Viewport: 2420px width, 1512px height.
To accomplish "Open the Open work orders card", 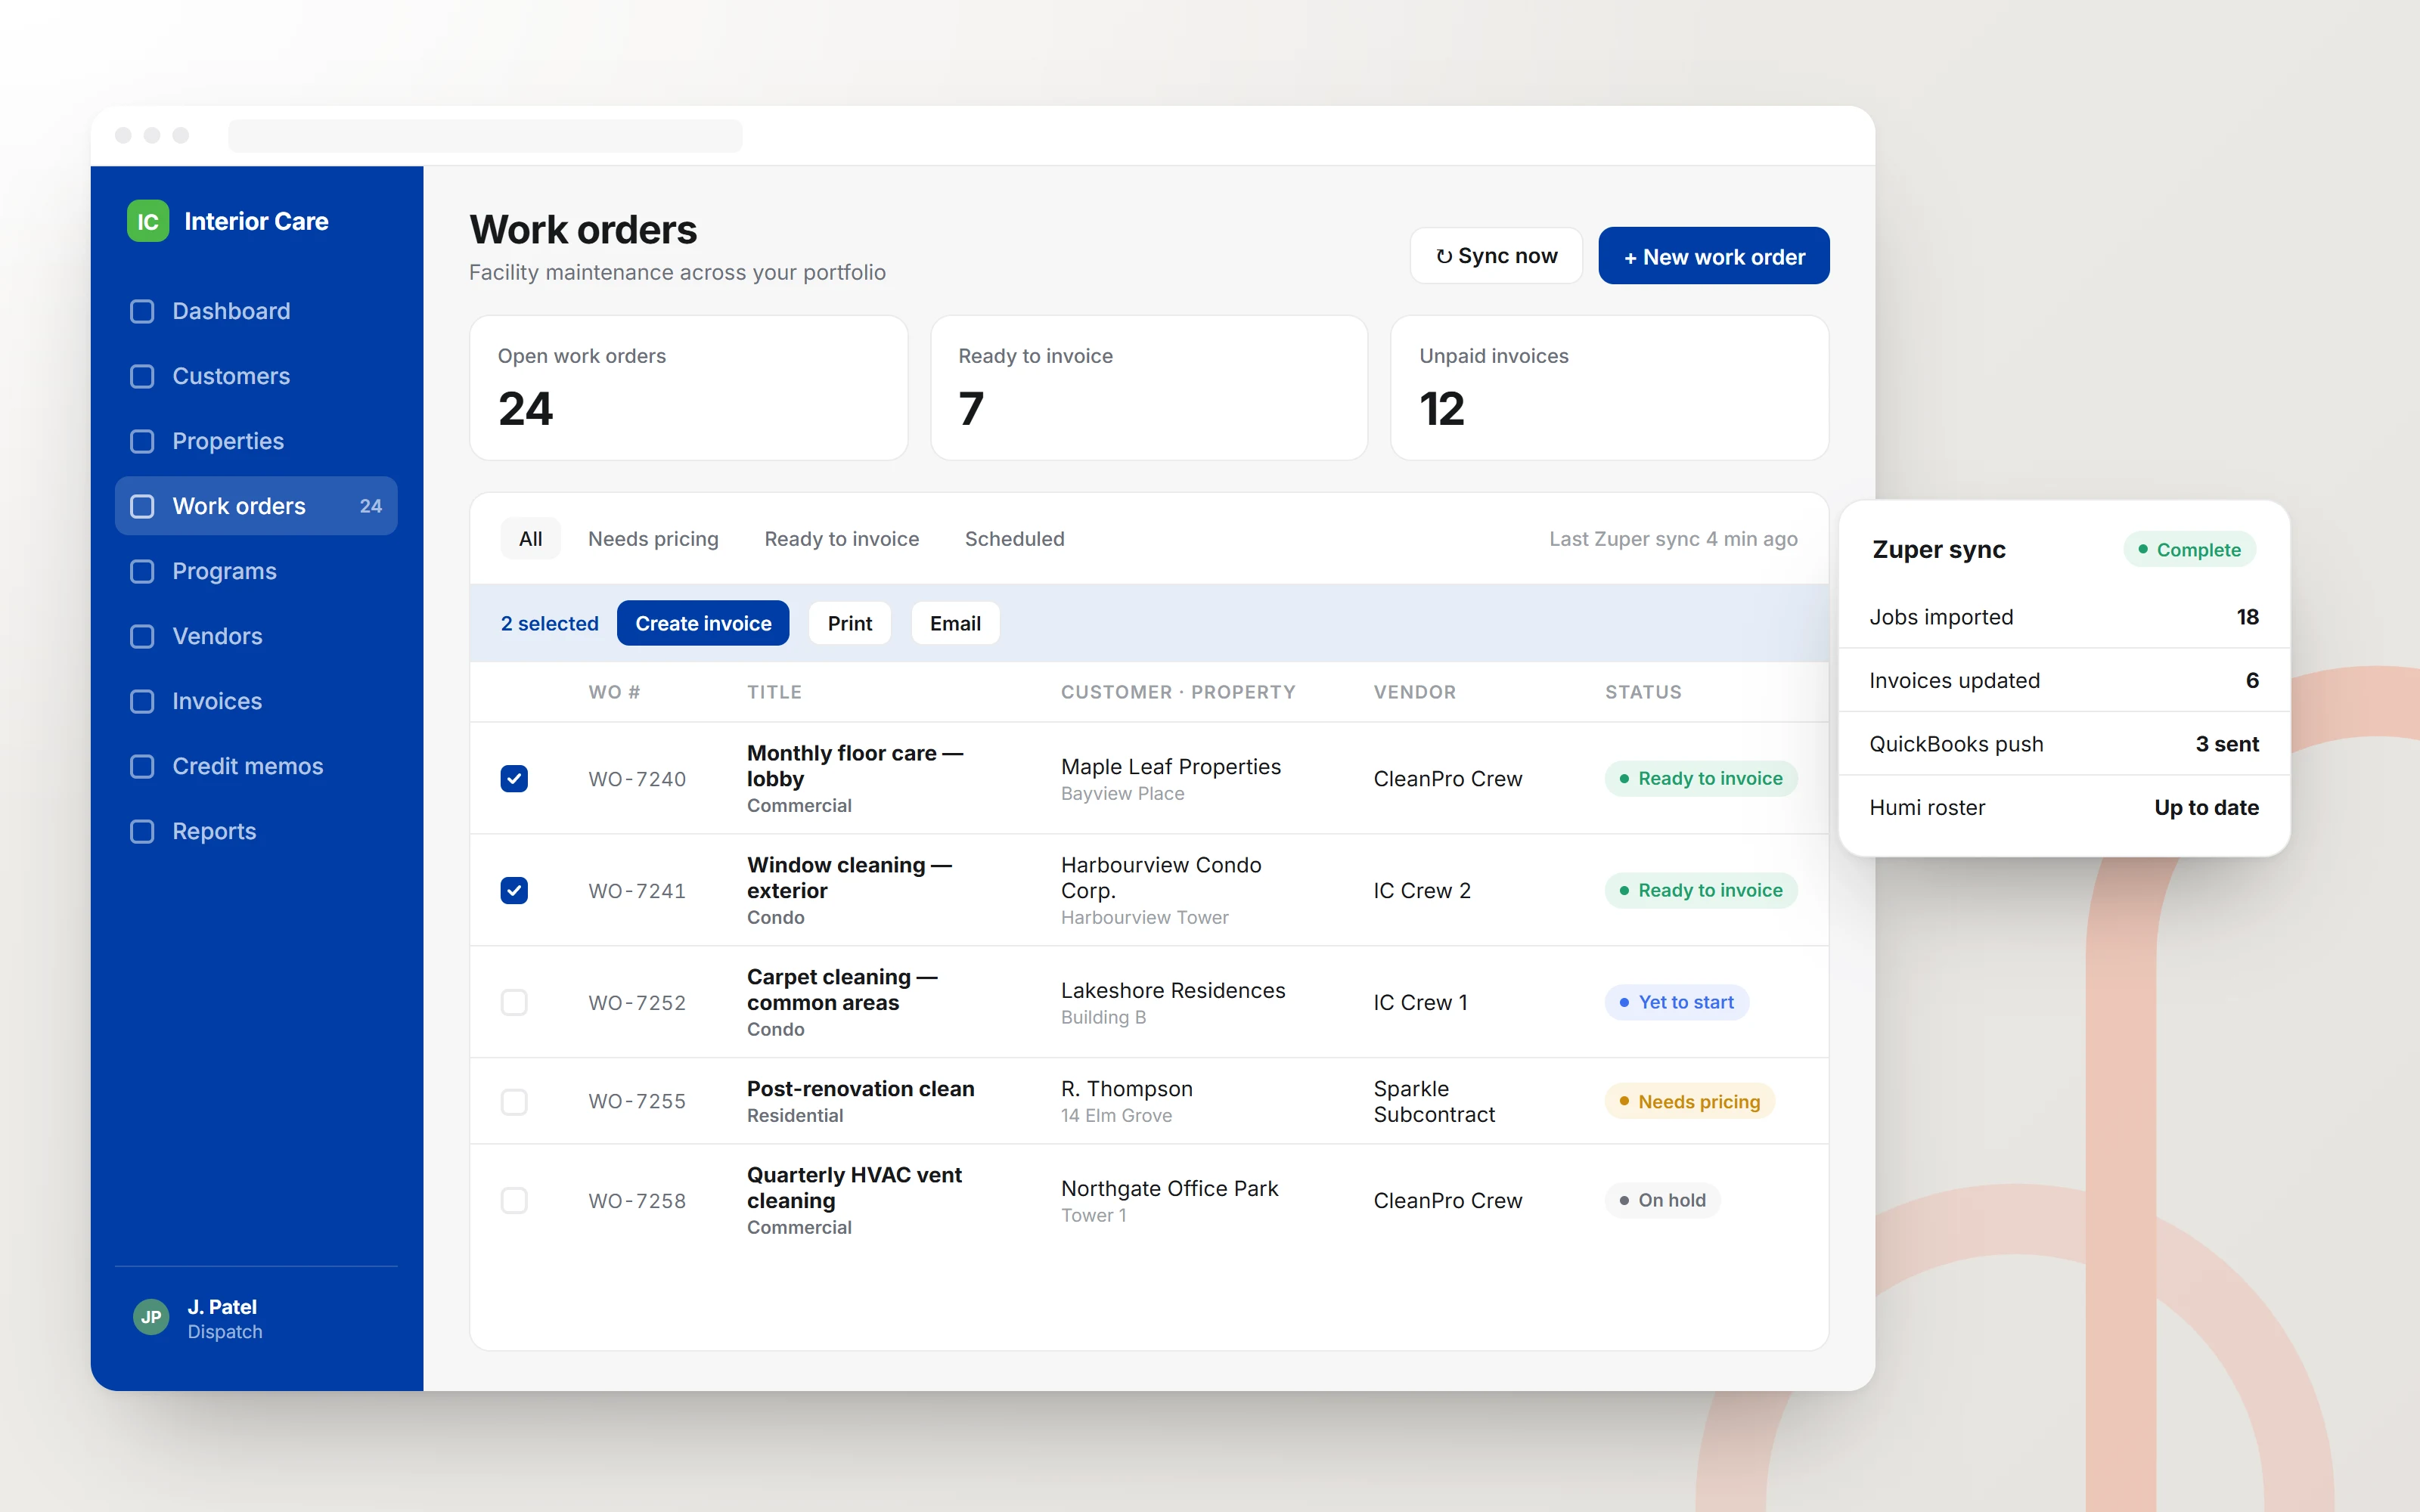I will tap(688, 388).
